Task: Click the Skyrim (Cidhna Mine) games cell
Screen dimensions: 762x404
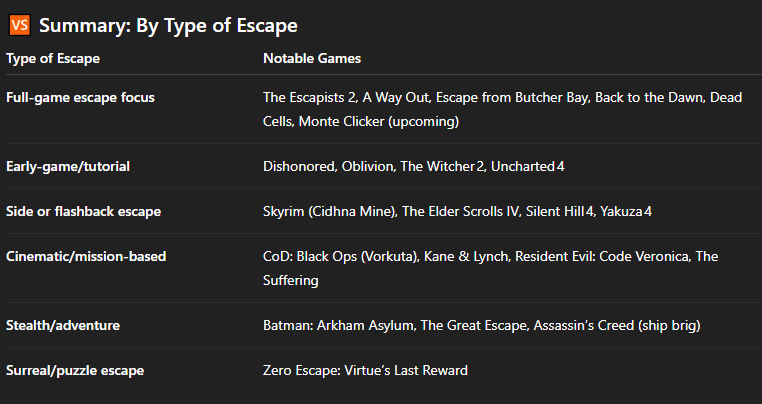Action: coord(457,211)
